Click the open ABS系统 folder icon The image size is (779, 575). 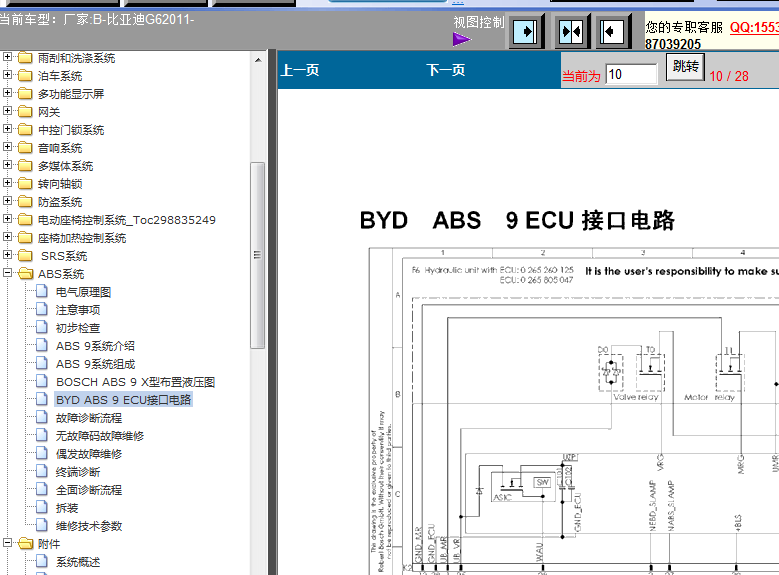tap(25, 273)
